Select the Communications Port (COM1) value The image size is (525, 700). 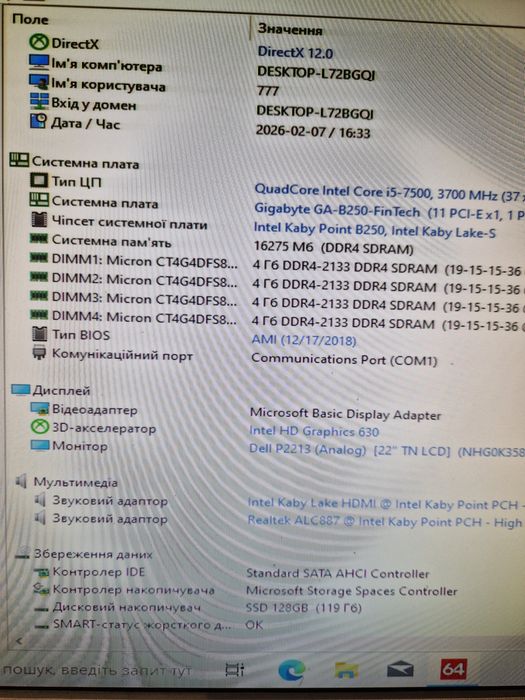coord(344,359)
